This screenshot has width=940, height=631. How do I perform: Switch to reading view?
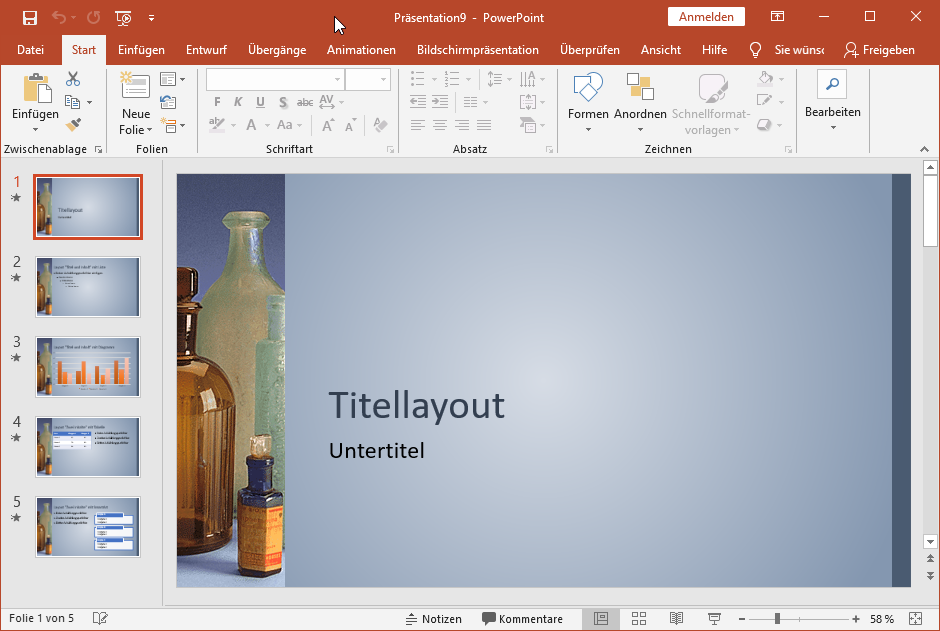pos(676,618)
